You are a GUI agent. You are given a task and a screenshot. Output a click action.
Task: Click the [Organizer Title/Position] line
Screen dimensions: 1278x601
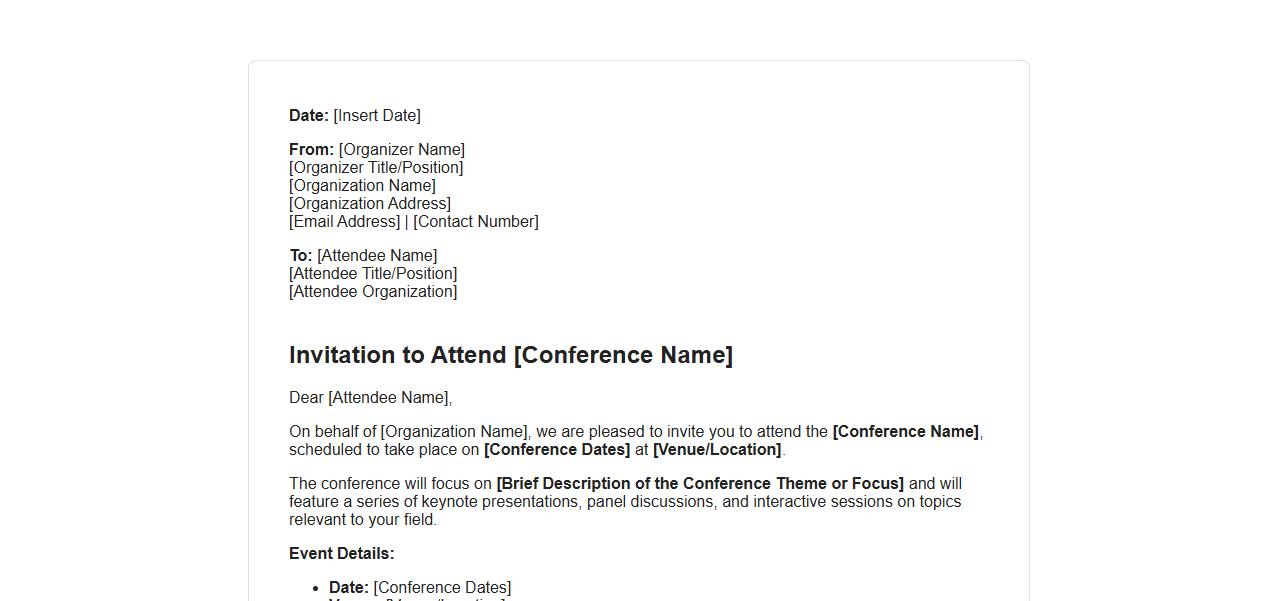coord(376,168)
